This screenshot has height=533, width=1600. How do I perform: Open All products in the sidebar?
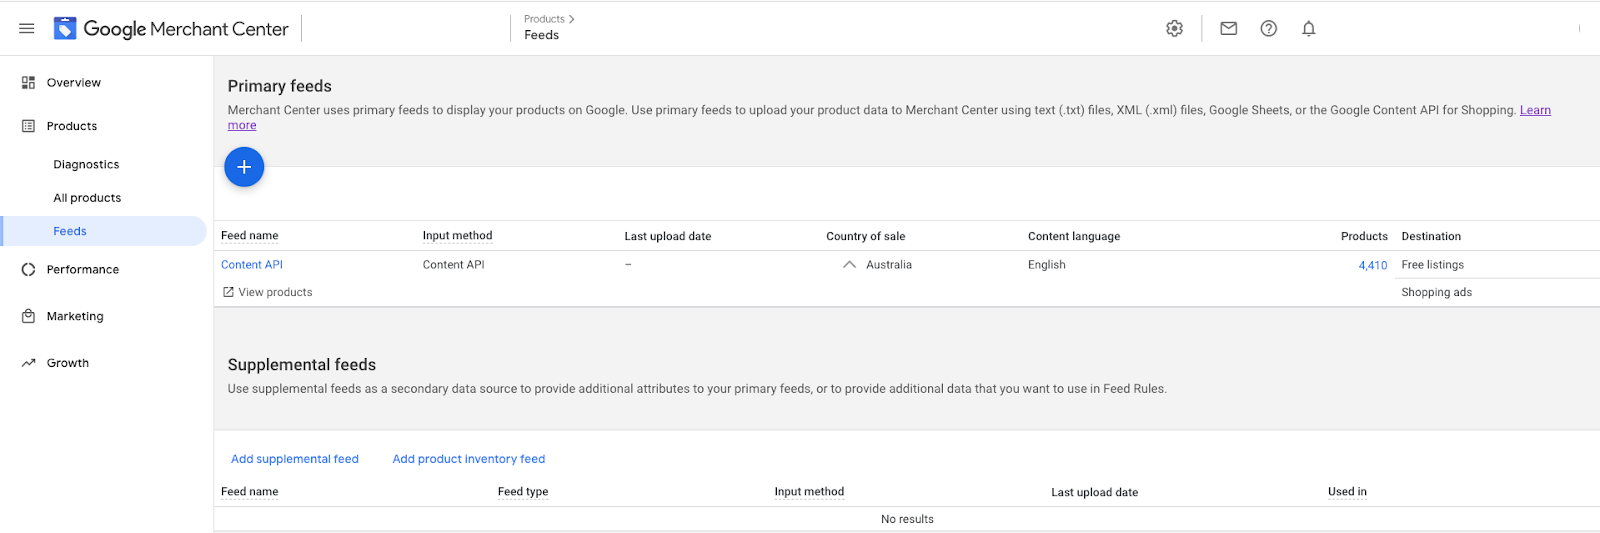point(87,198)
